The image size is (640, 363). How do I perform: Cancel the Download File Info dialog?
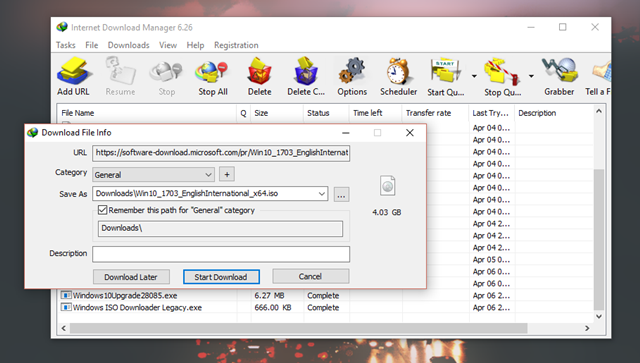point(310,276)
